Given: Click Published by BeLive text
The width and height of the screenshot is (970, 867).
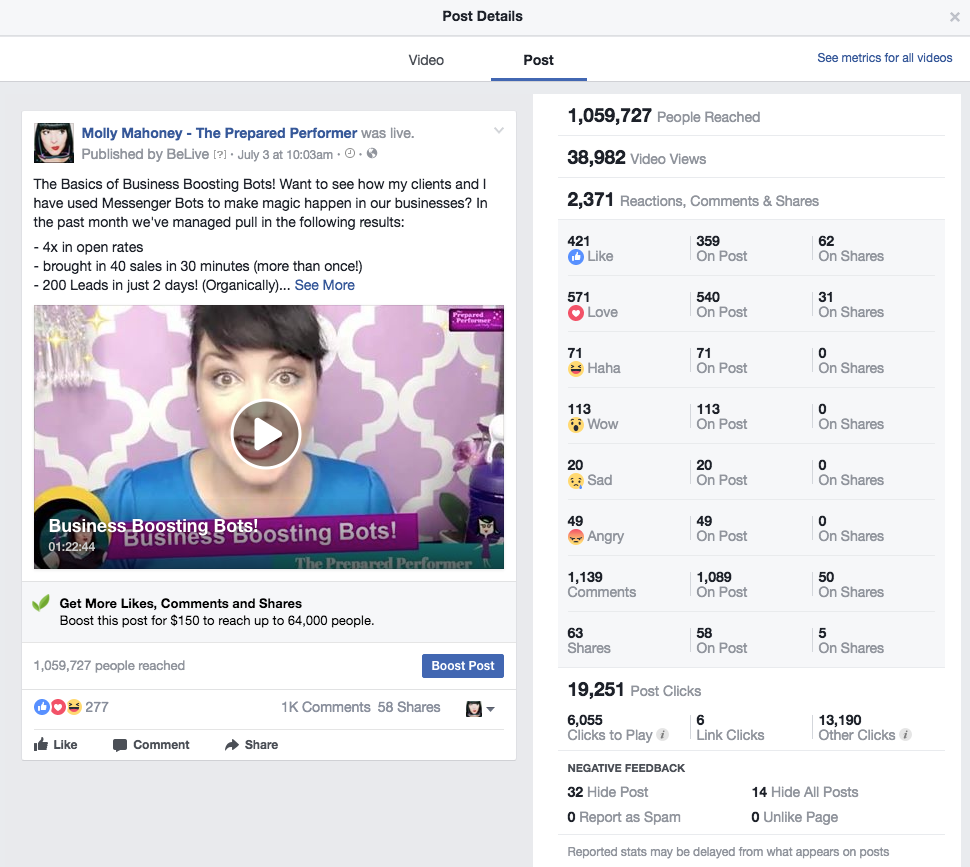Looking at the screenshot, I should click(x=145, y=154).
